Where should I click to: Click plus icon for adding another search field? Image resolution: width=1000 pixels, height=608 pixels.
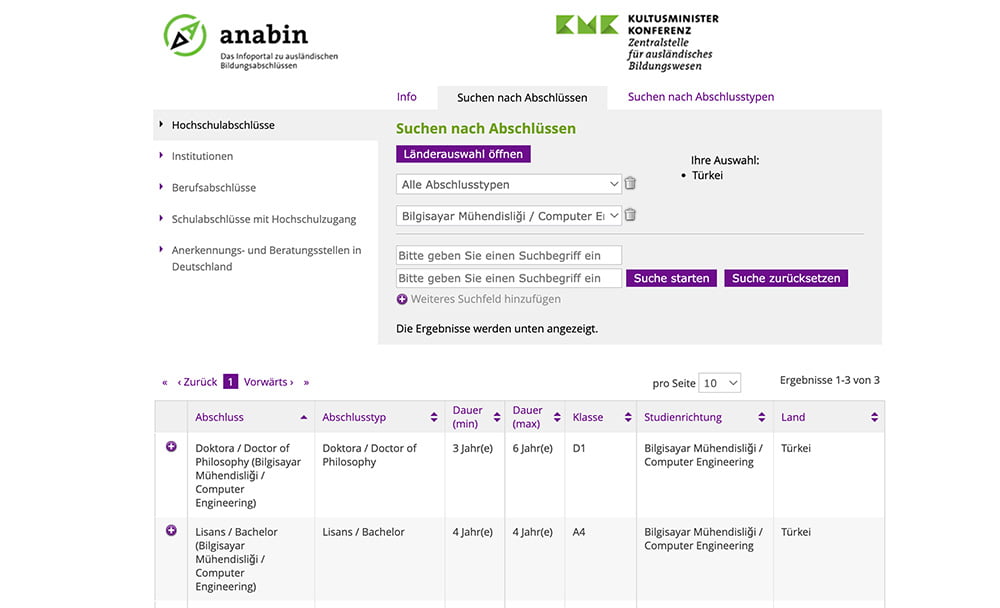402,299
